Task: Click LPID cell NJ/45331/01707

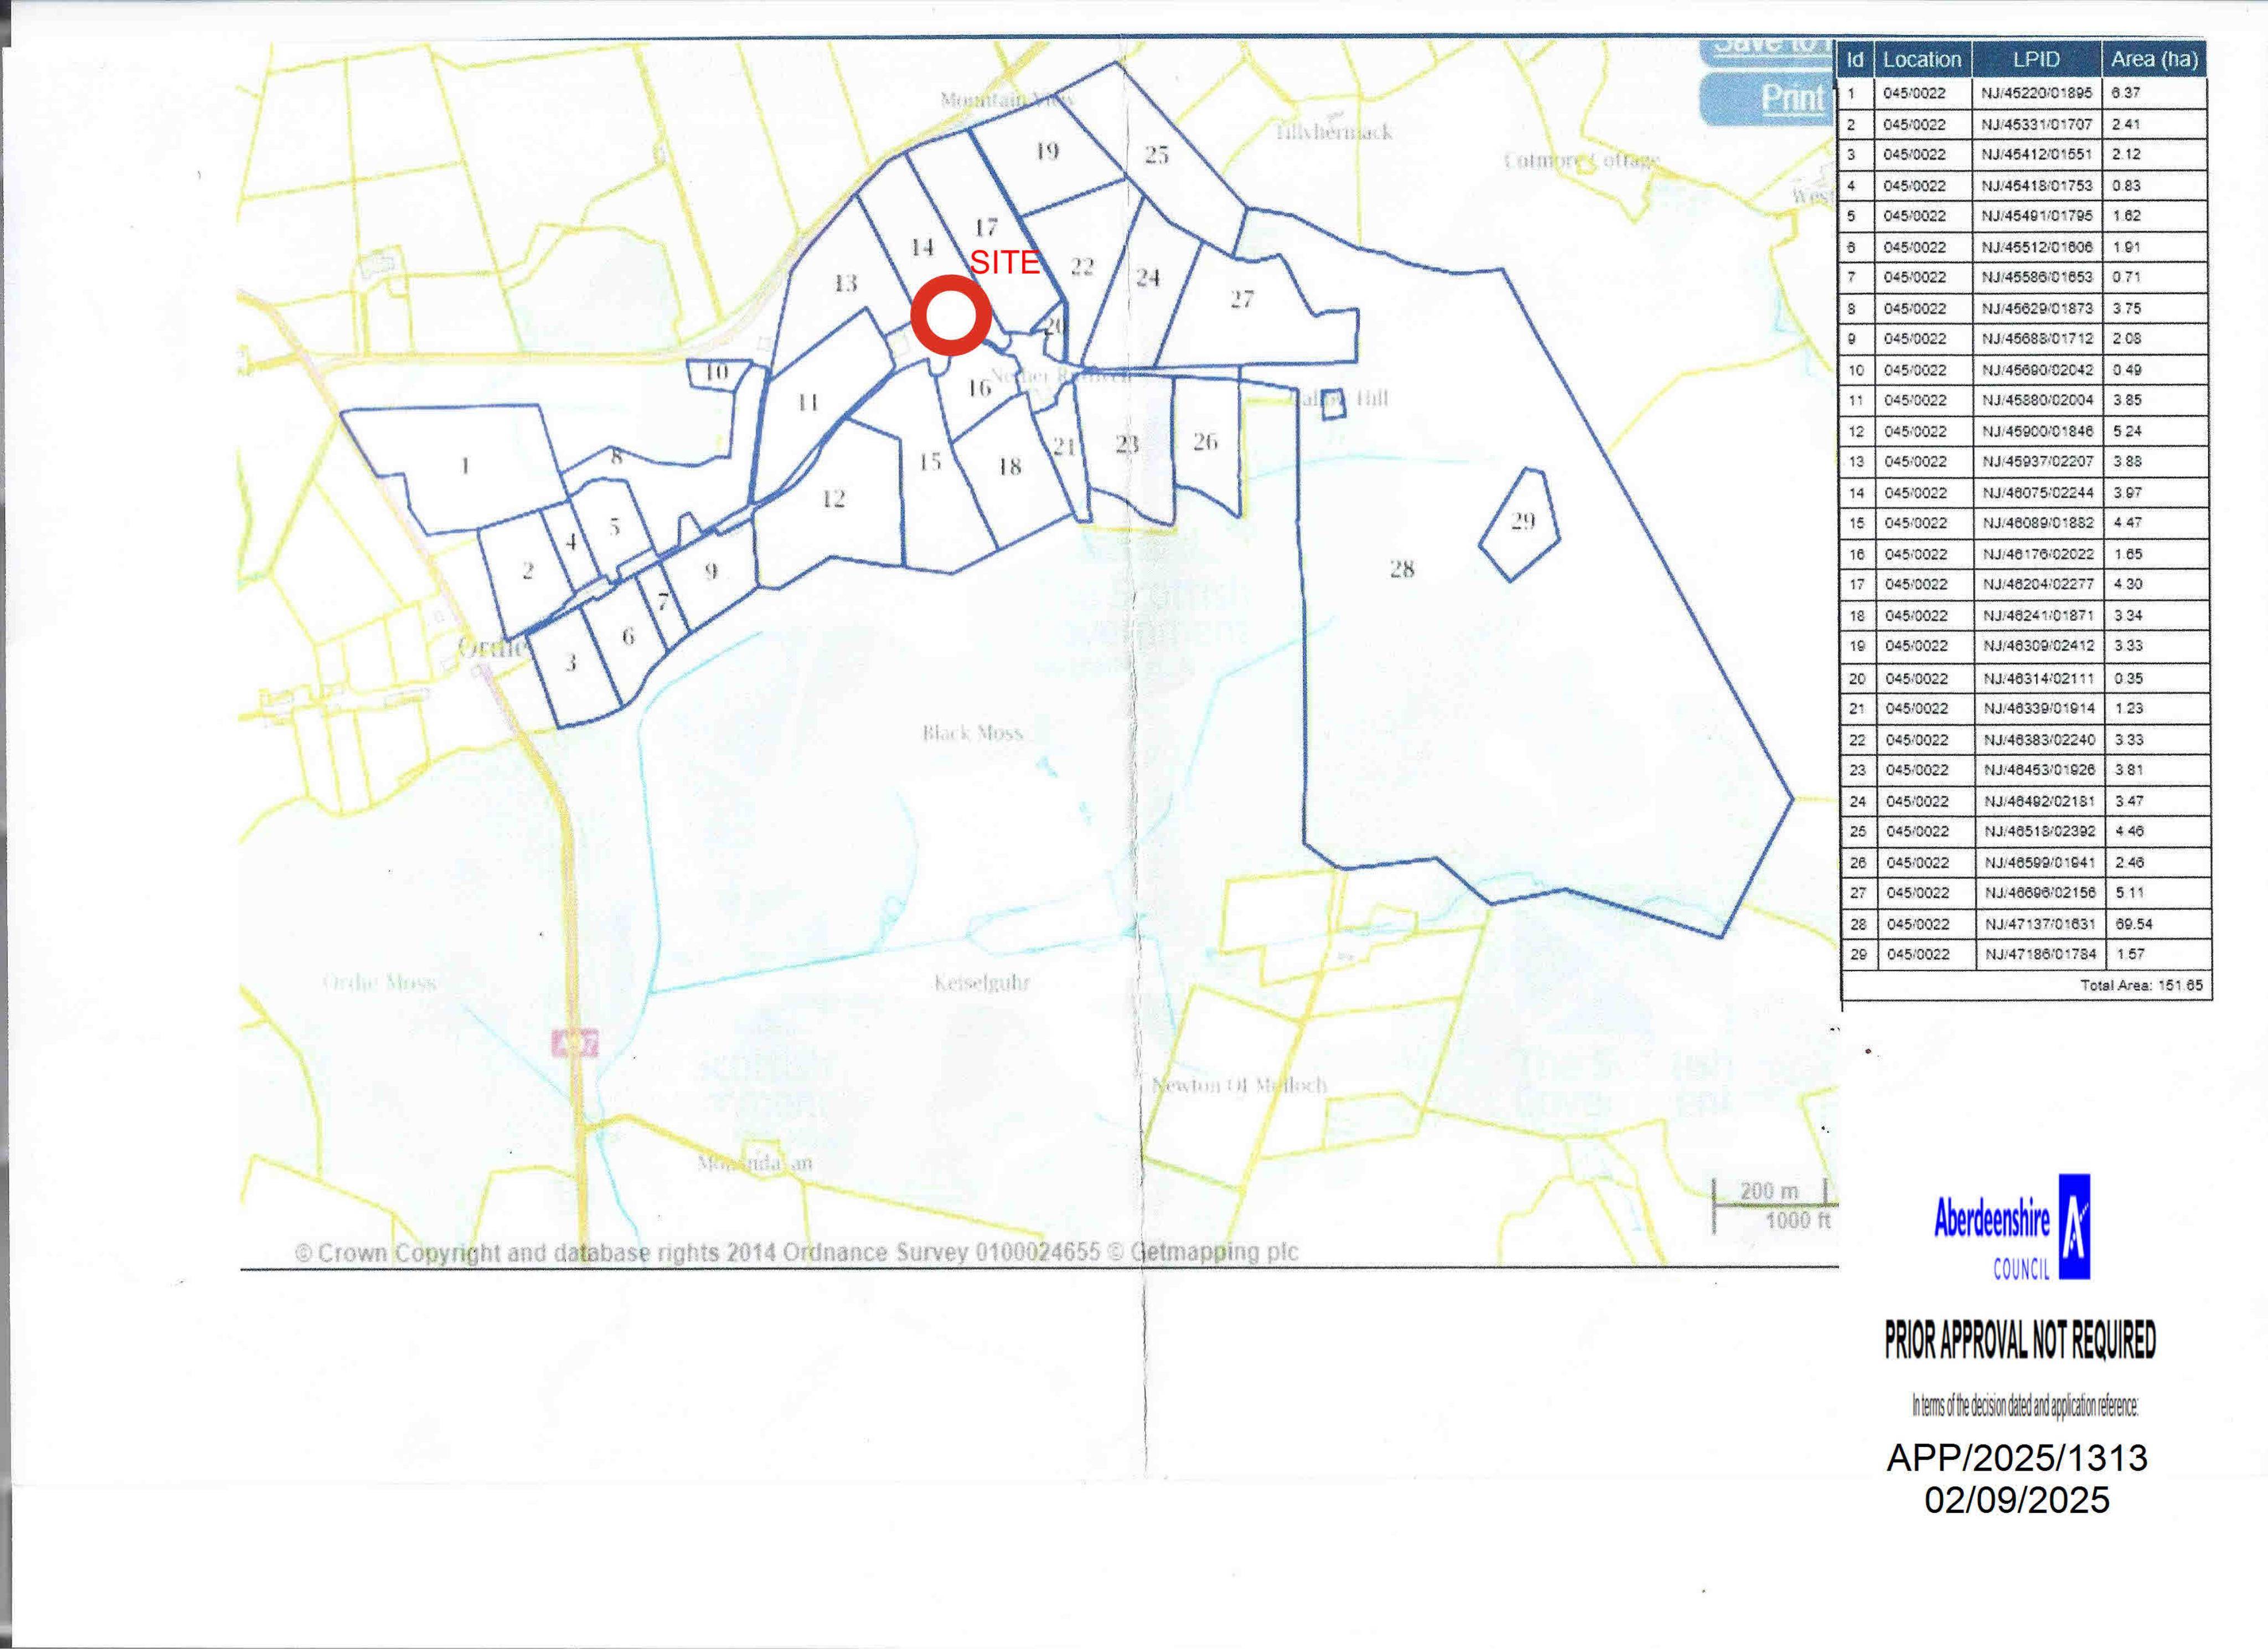Action: tap(2036, 124)
